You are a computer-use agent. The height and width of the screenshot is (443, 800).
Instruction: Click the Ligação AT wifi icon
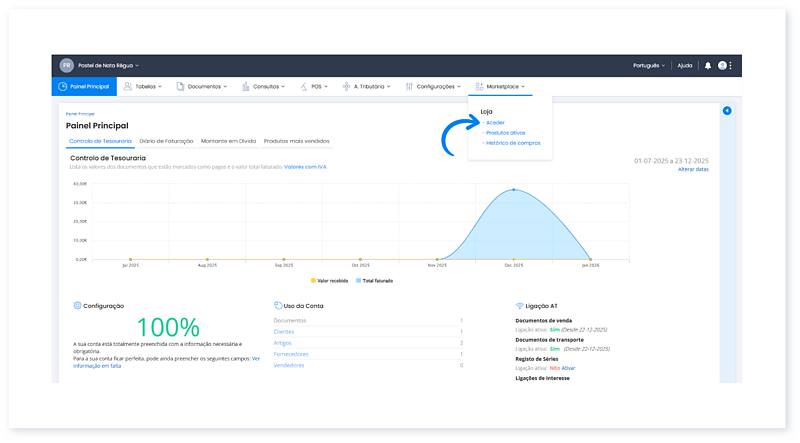tap(519, 305)
